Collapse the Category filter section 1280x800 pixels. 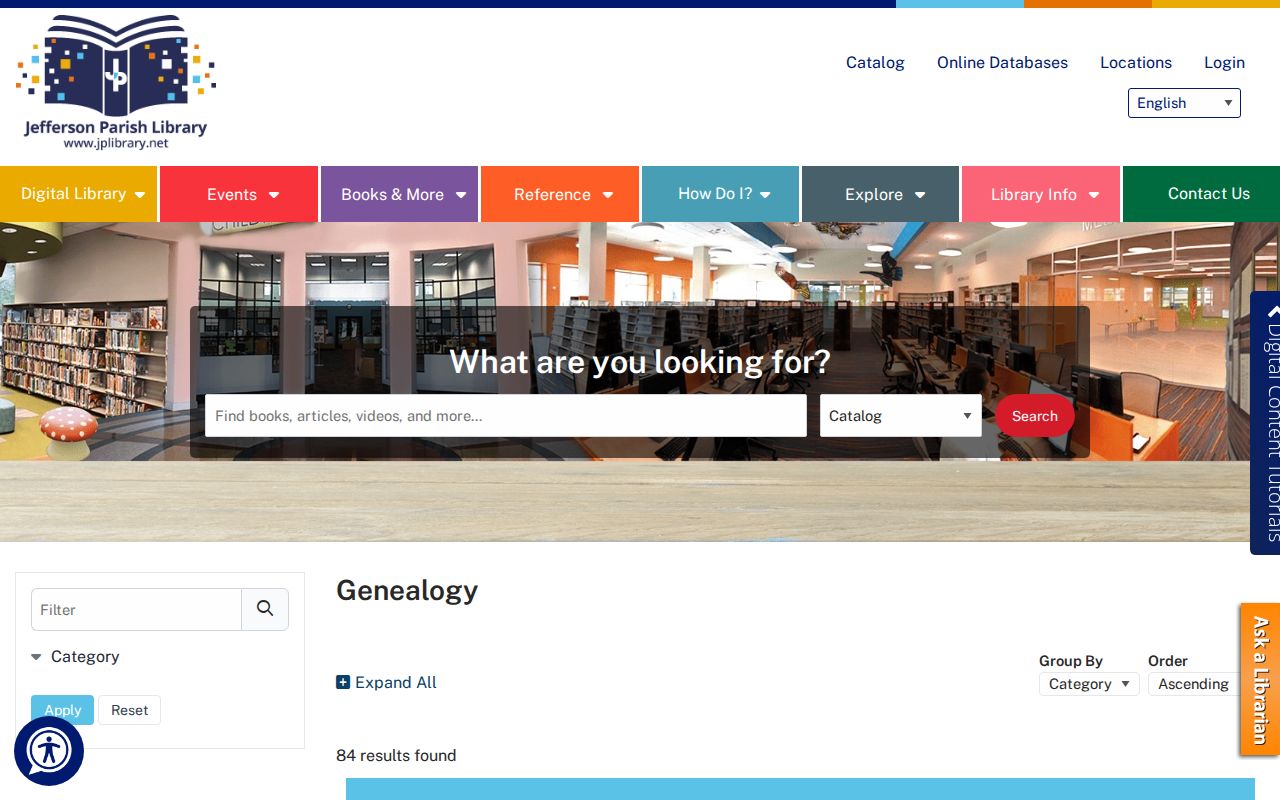(75, 657)
